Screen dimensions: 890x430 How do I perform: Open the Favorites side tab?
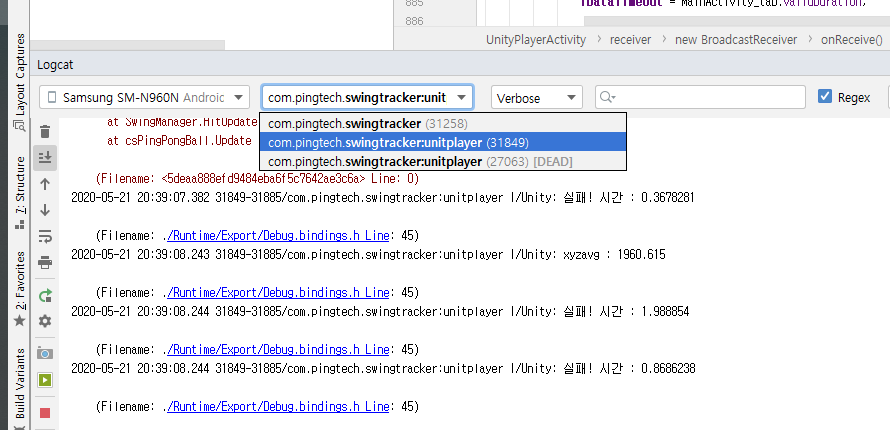pyautogui.click(x=20, y=289)
